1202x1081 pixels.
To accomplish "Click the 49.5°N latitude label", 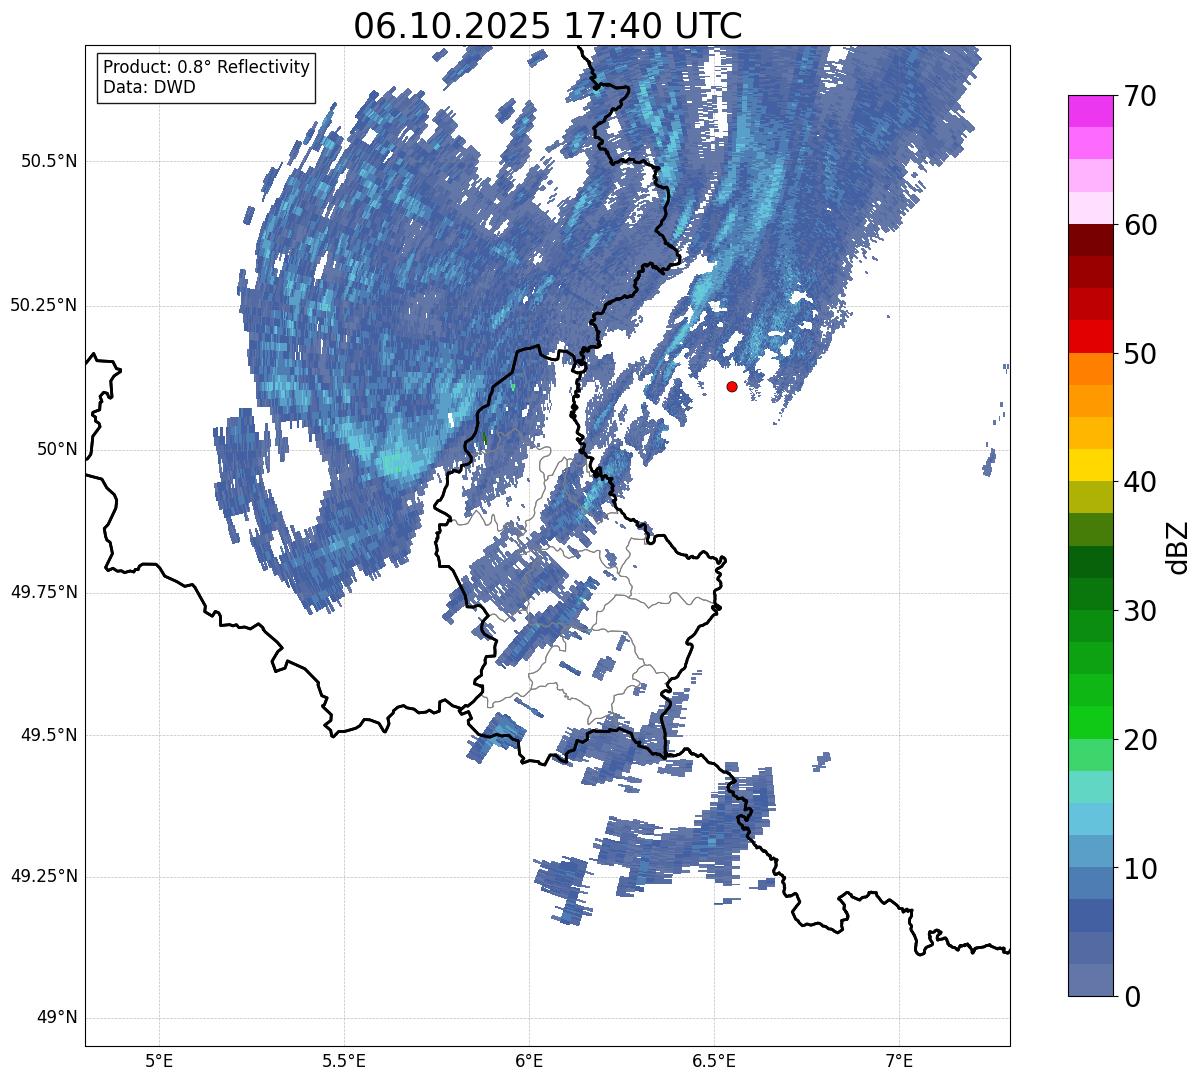I will point(49,735).
